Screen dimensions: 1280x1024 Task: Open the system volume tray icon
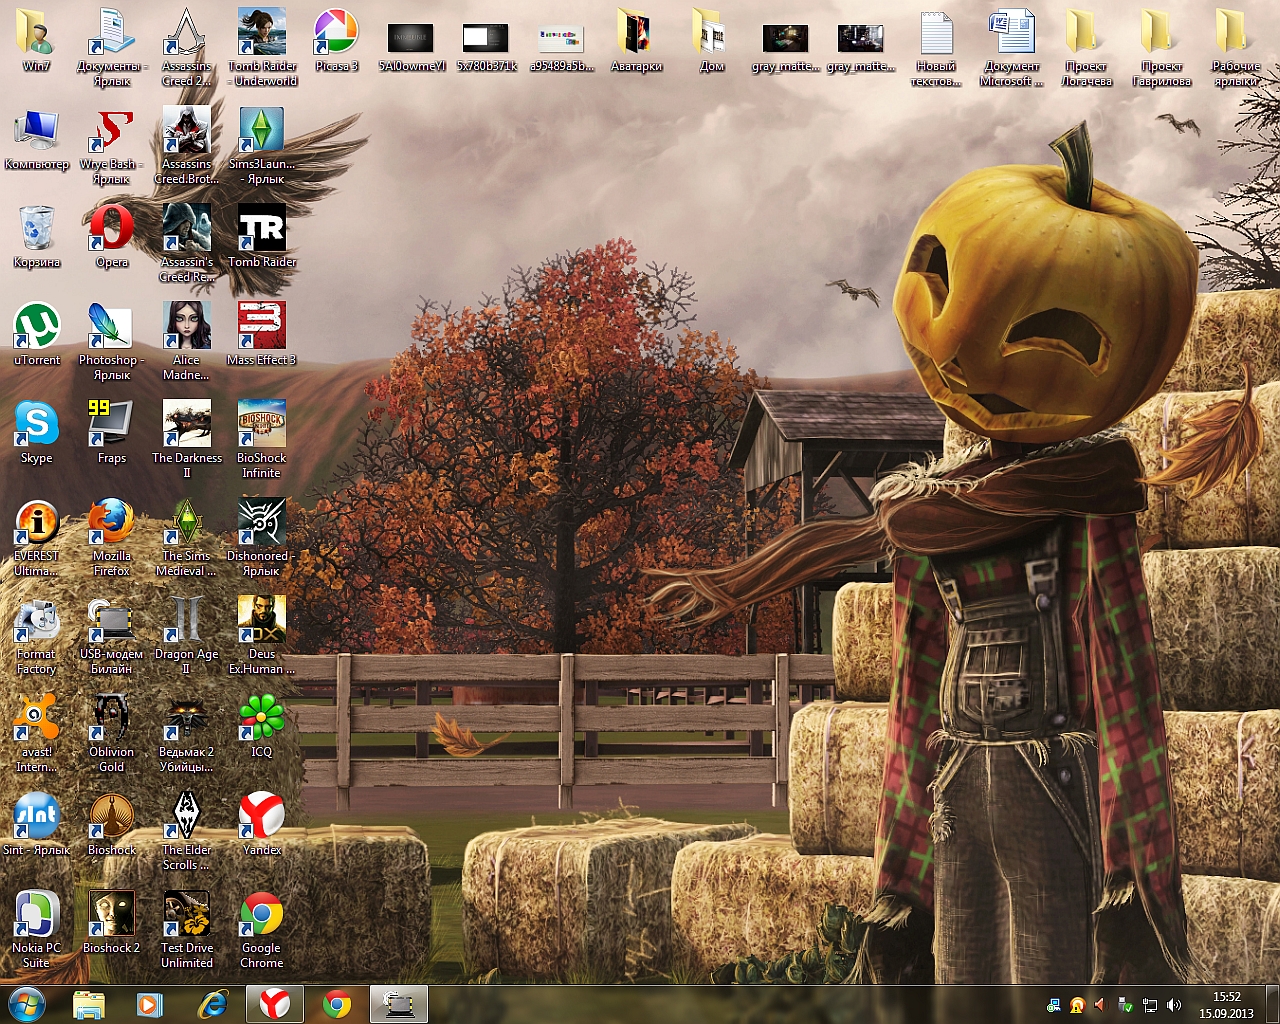coord(1174,1005)
